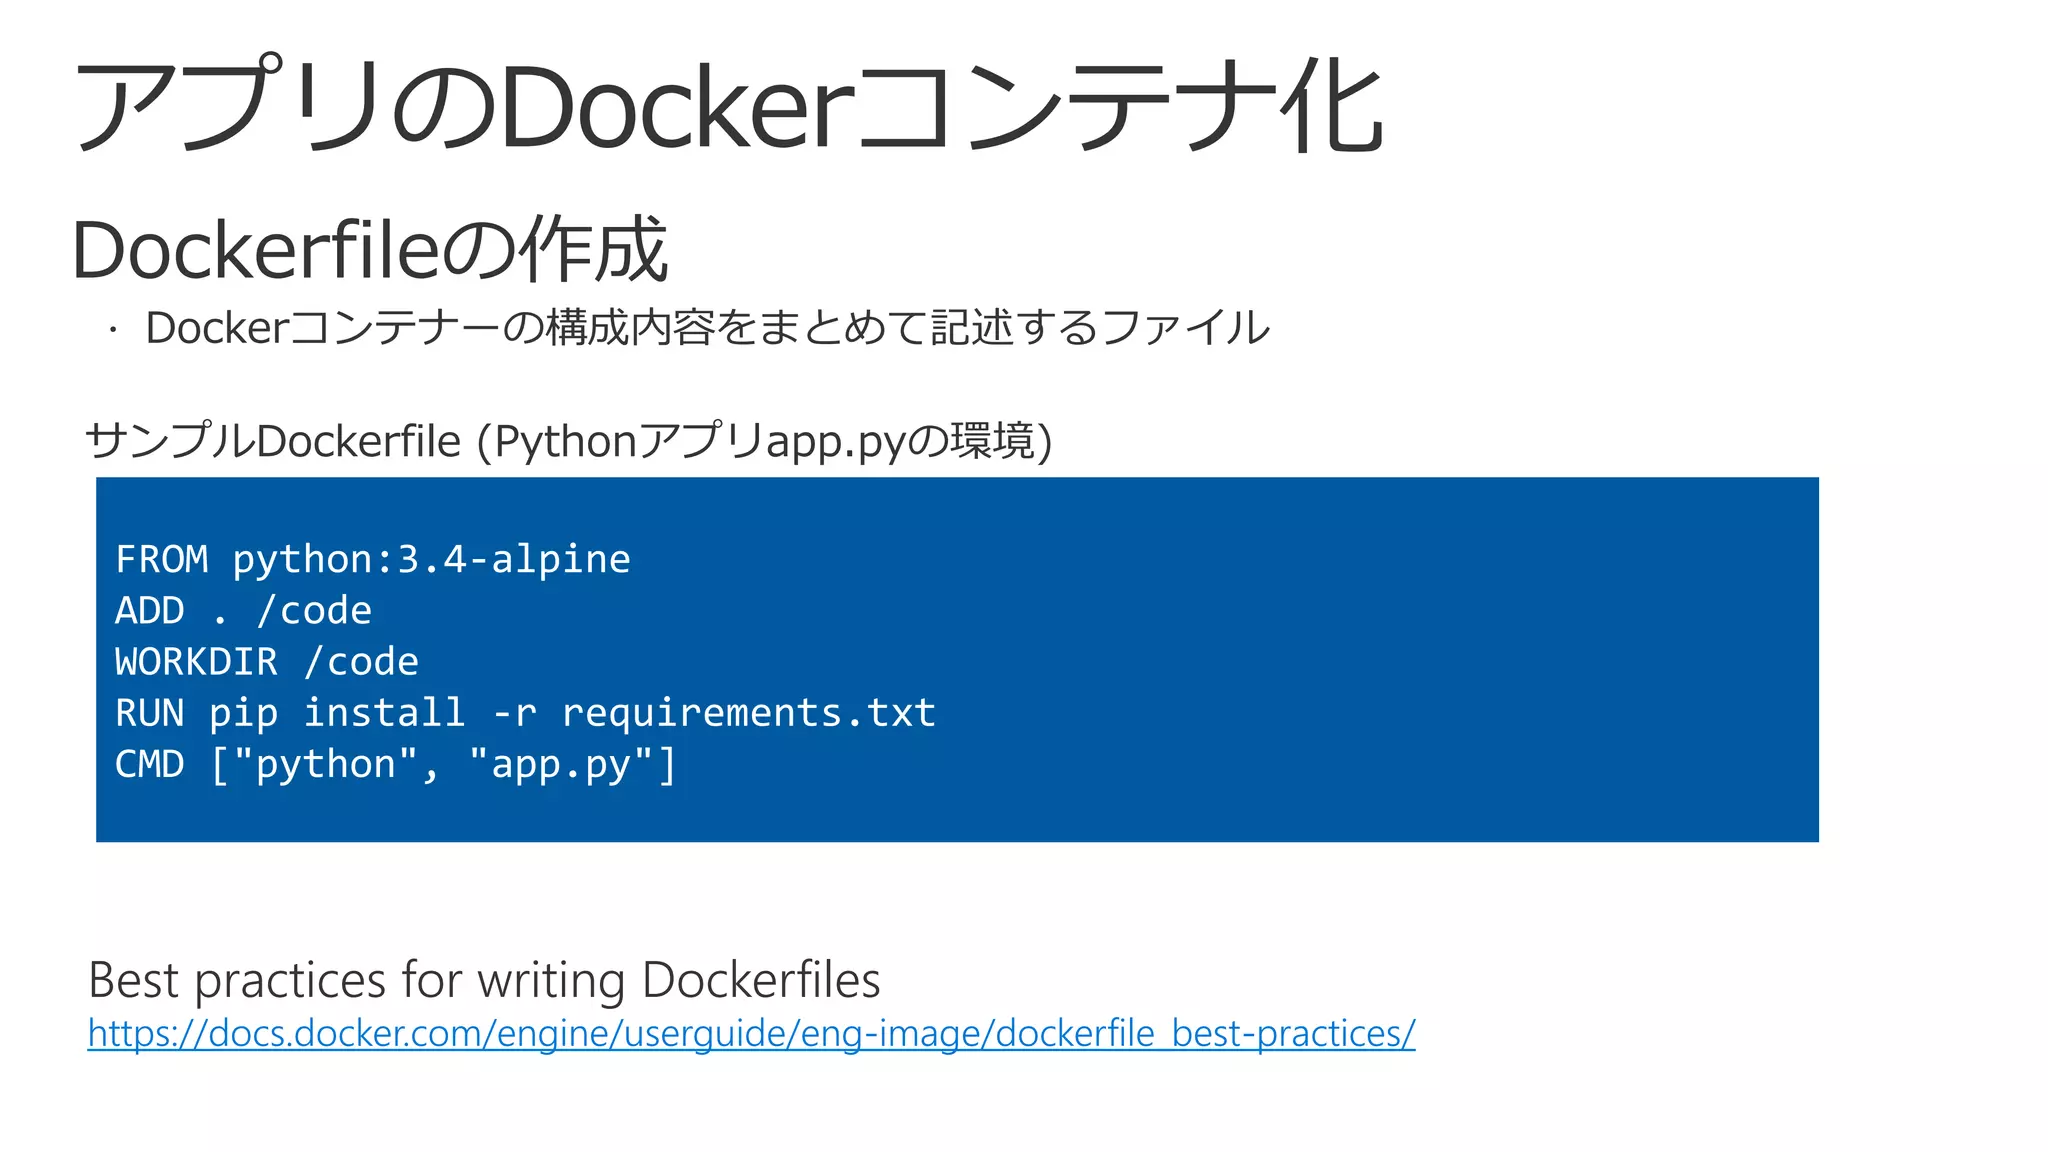Click the subtitle Dockerfileの作成
Viewport: 2048px width, 1152px height.
coord(369,249)
